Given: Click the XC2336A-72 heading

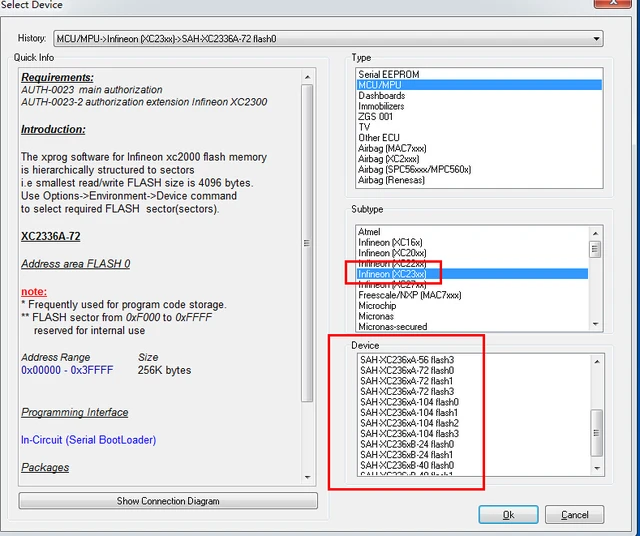Looking at the screenshot, I should tap(51, 236).
